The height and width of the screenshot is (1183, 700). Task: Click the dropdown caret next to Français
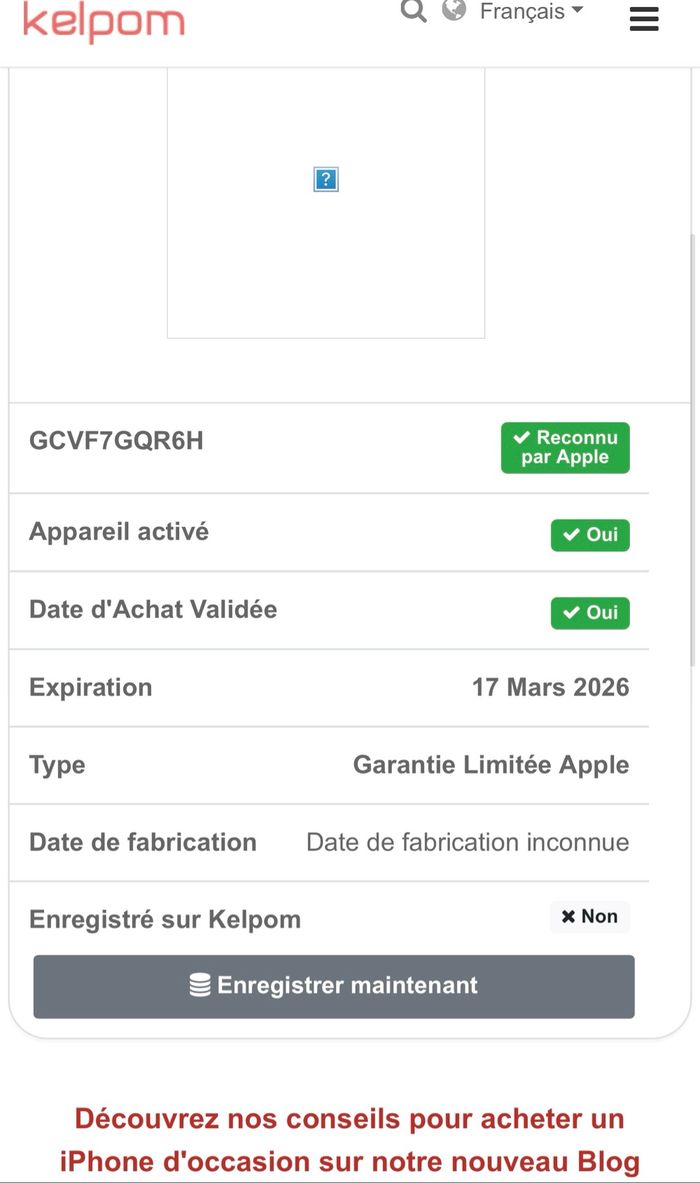tap(578, 11)
